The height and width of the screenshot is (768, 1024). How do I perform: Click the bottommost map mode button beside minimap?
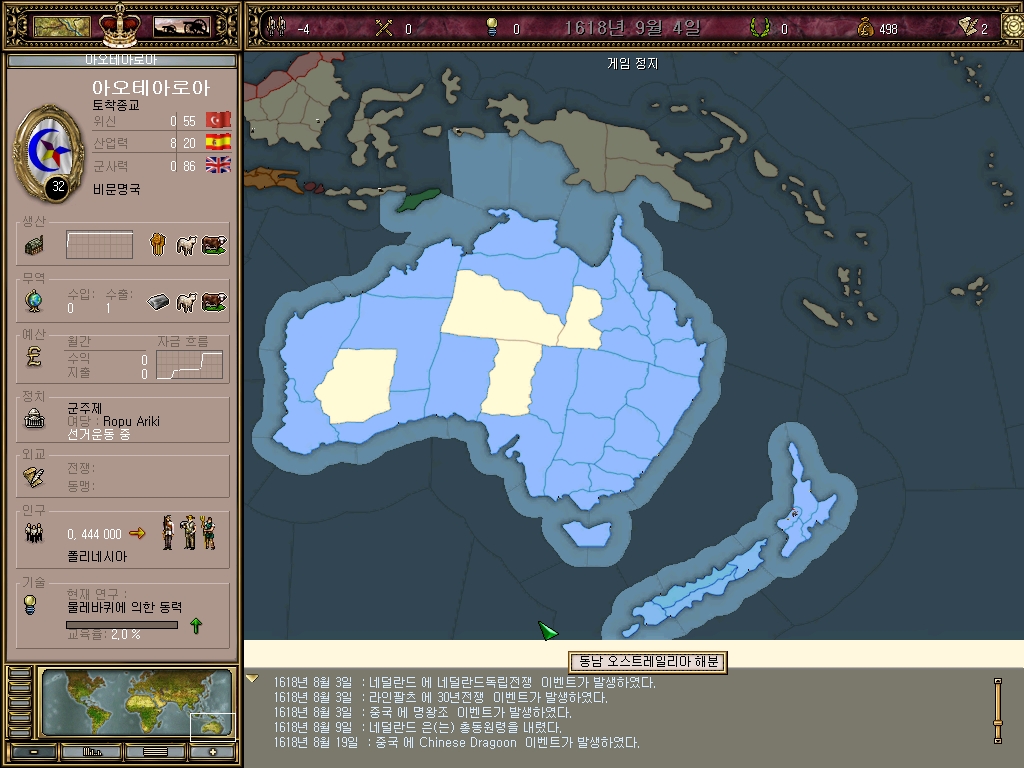point(20,732)
